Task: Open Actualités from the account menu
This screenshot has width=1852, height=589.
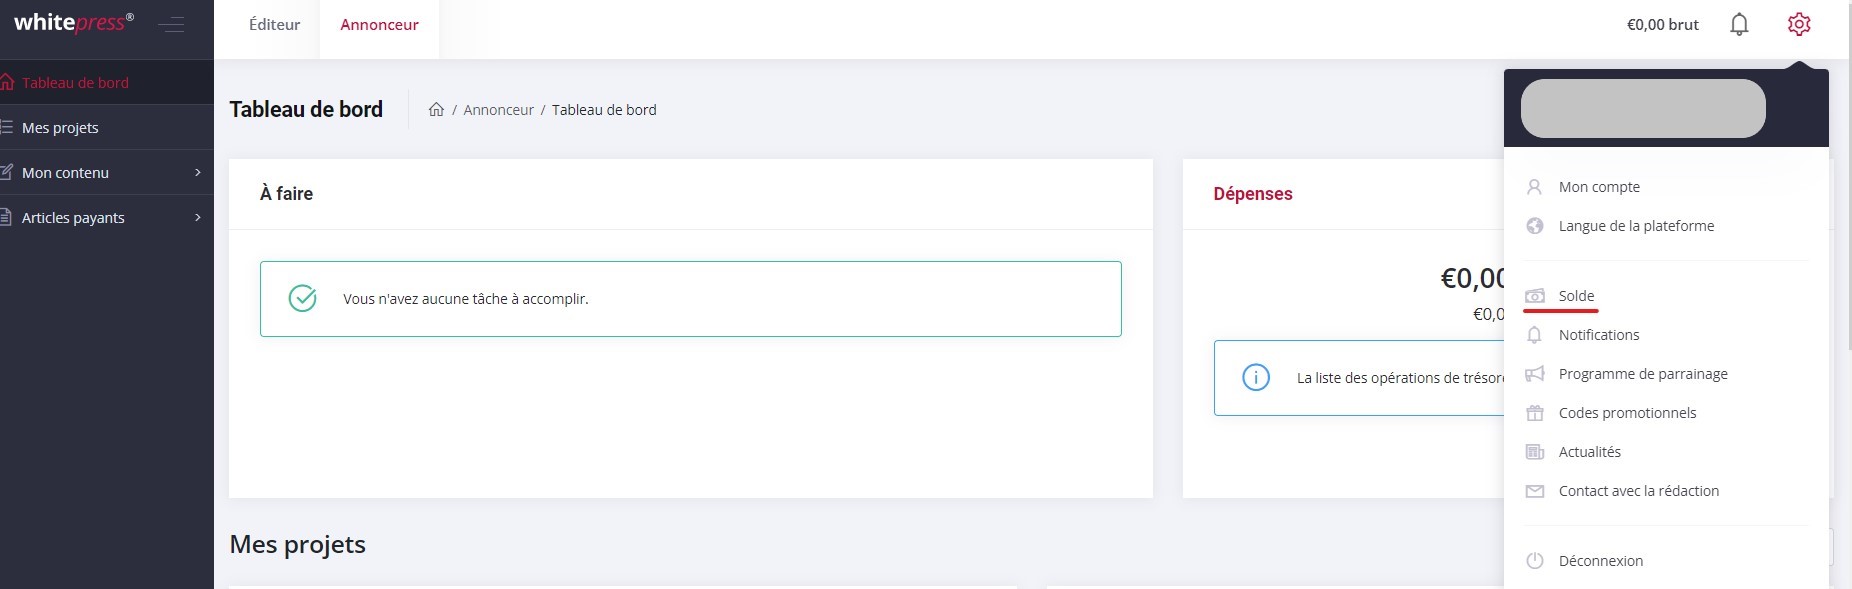Action: point(1589,452)
